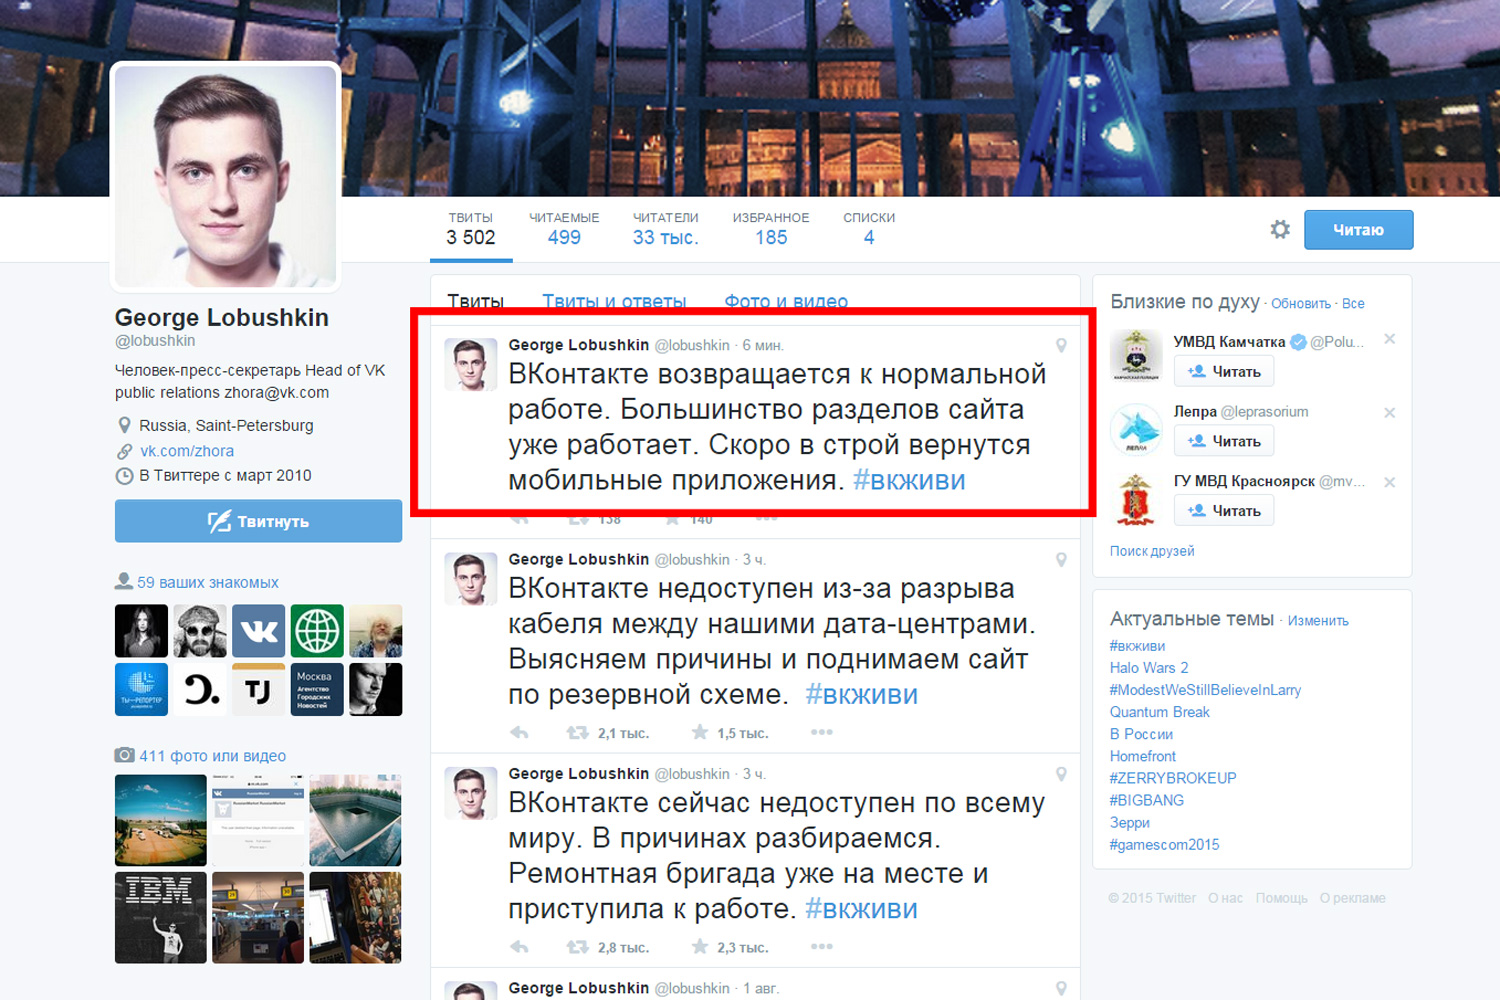Select the Halo Wars 2 trending topic
1500x1000 pixels.
click(1149, 668)
